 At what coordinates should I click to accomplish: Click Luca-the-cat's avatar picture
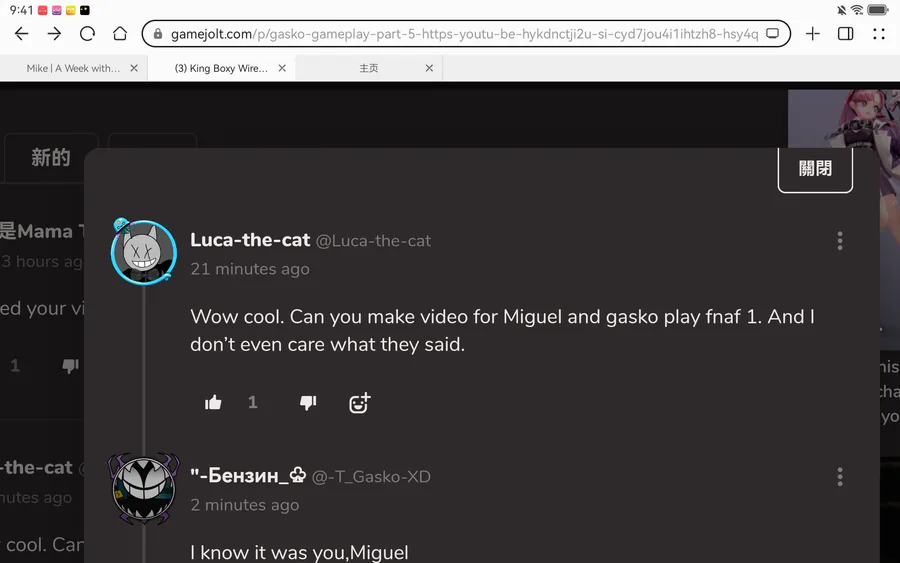point(144,252)
